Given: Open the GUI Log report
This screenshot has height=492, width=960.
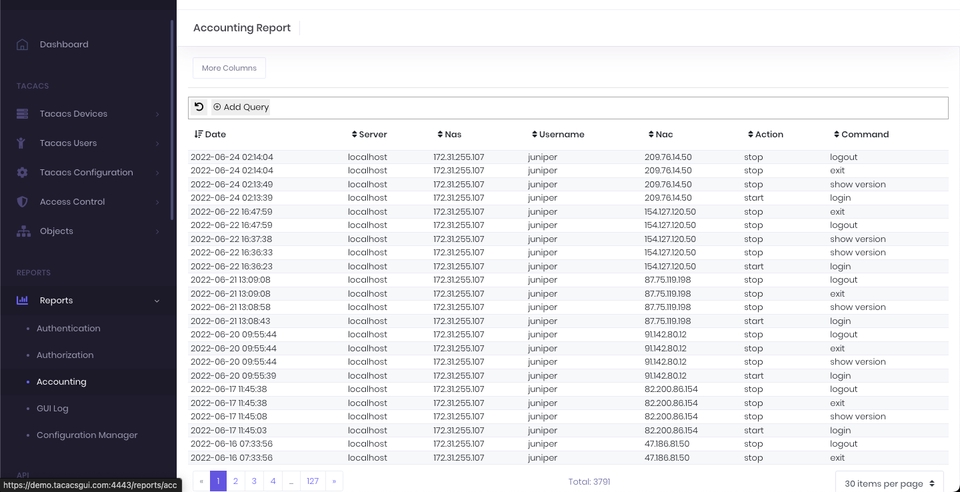Looking at the screenshot, I should point(52,409).
